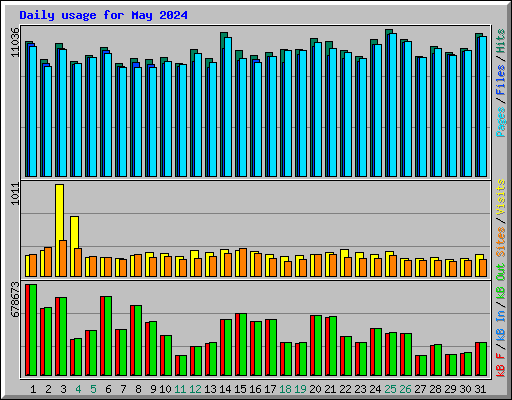The image size is (512, 400).
Task: Click the 'Daily usage for May 2024' title
Action: click(103, 15)
